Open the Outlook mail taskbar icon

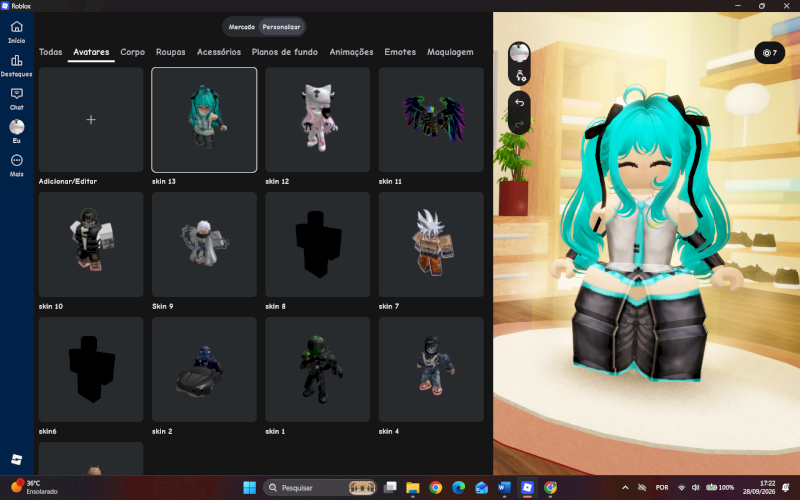pos(481,488)
